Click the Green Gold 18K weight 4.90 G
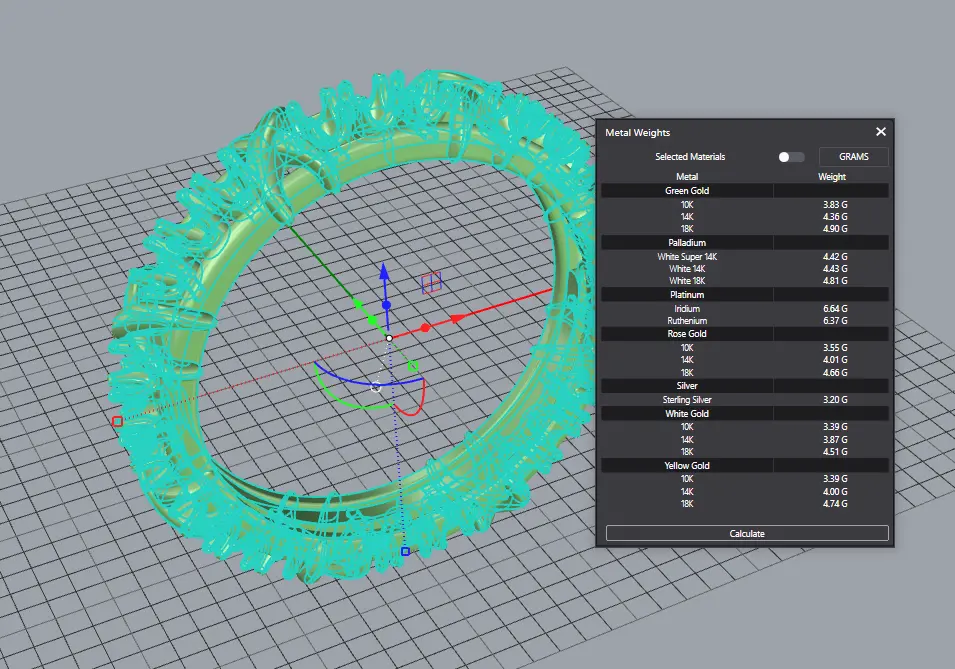The image size is (955, 669). click(835, 228)
